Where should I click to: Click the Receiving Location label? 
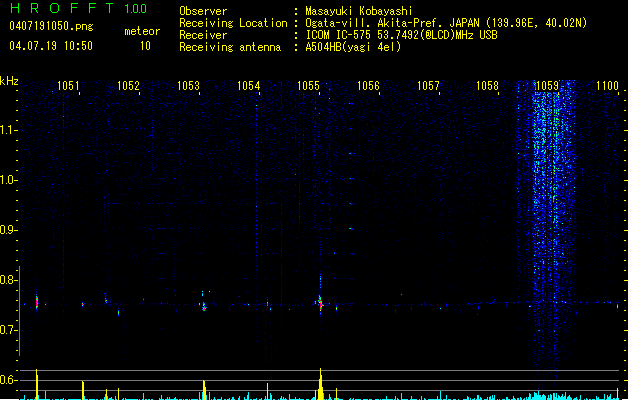[233, 23]
